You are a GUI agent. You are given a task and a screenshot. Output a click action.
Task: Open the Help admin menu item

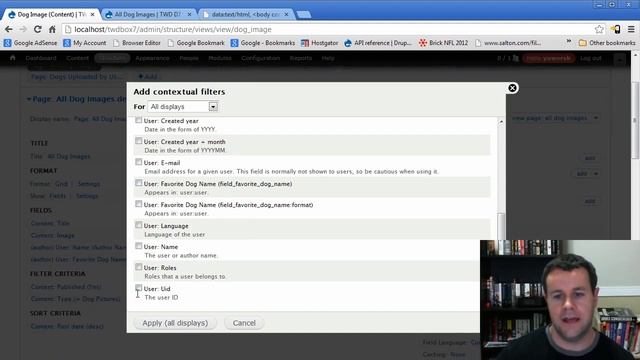click(x=328, y=58)
